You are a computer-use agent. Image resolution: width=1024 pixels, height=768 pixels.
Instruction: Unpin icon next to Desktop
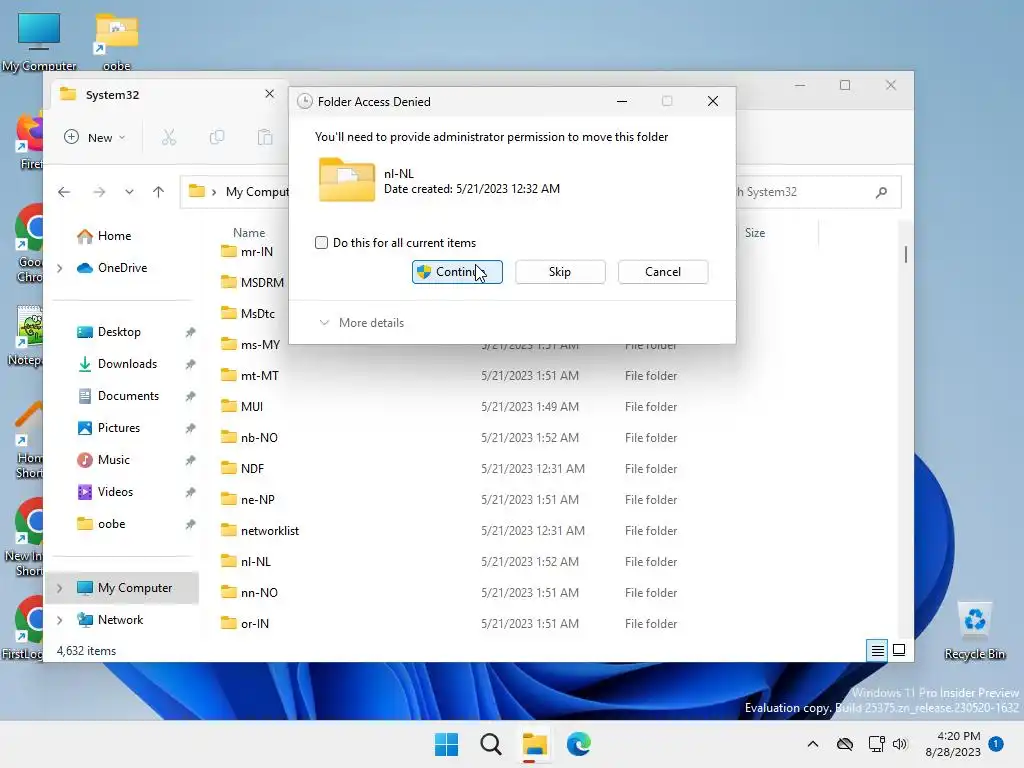(190, 332)
